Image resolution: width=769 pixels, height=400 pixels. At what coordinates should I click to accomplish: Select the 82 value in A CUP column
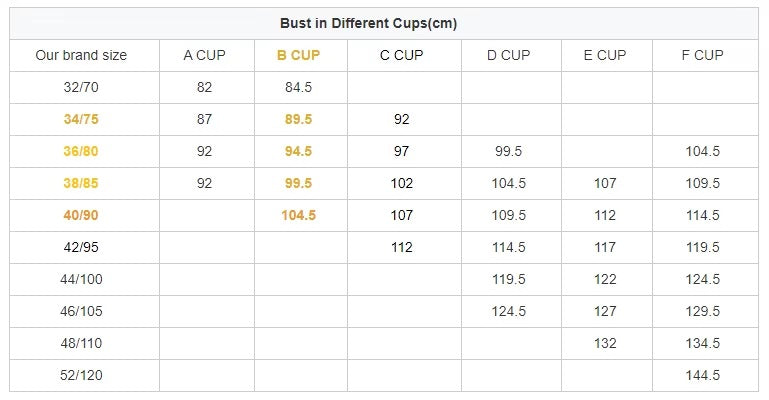(x=205, y=87)
